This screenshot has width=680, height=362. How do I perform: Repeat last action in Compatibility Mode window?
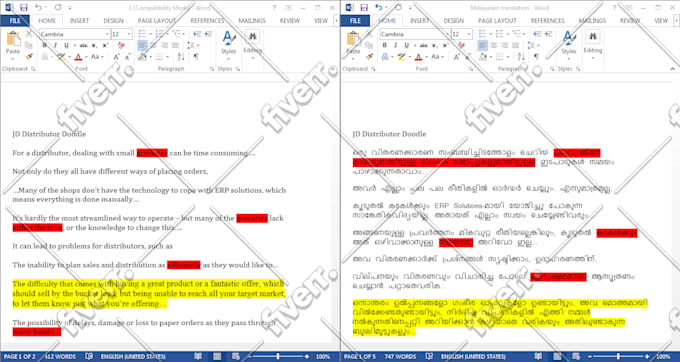59,7
